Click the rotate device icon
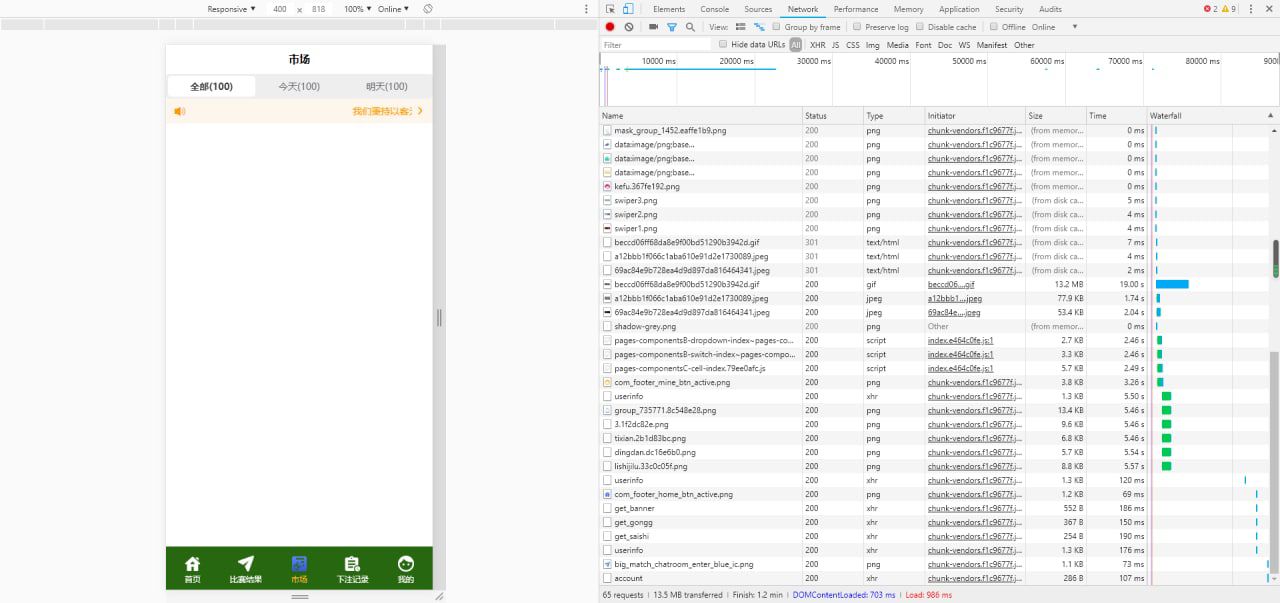Image resolution: width=1280 pixels, height=603 pixels. point(427,9)
